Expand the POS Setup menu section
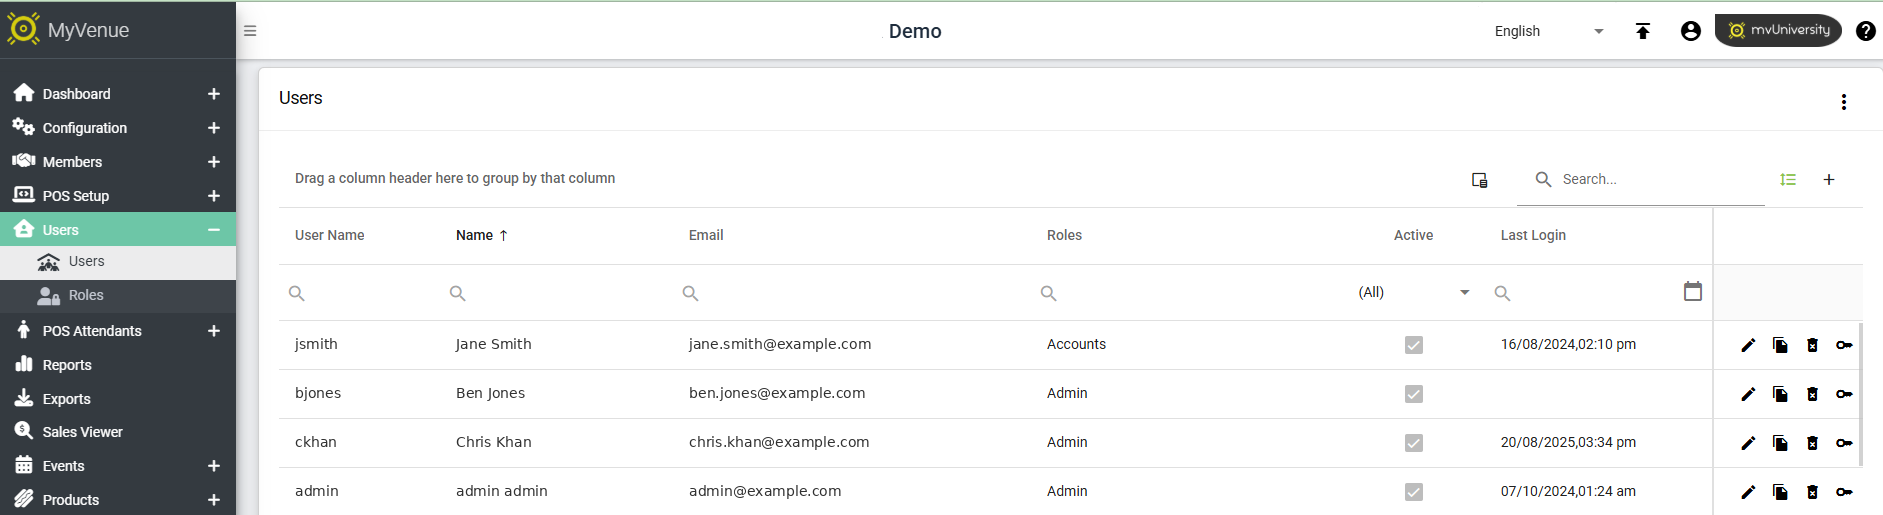1883x515 pixels. (x=214, y=196)
